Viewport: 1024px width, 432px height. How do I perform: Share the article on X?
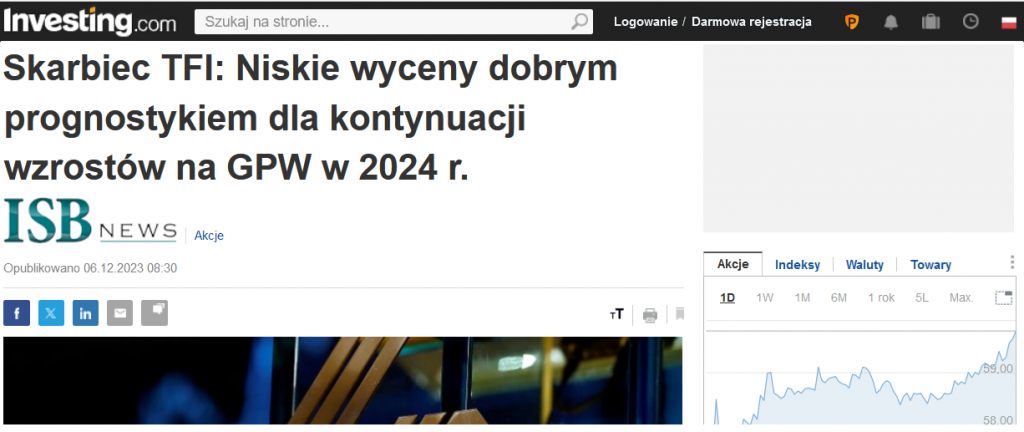coord(51,313)
